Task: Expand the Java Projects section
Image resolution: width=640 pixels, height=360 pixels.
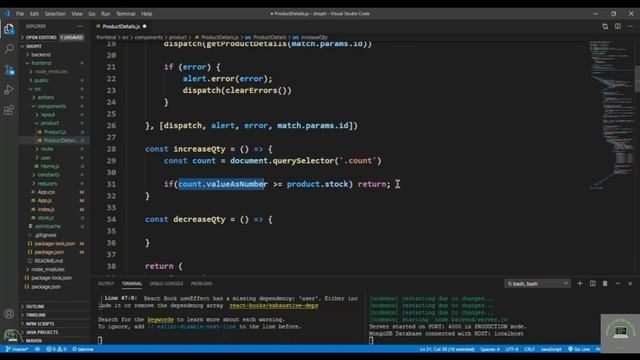Action: coord(54,332)
